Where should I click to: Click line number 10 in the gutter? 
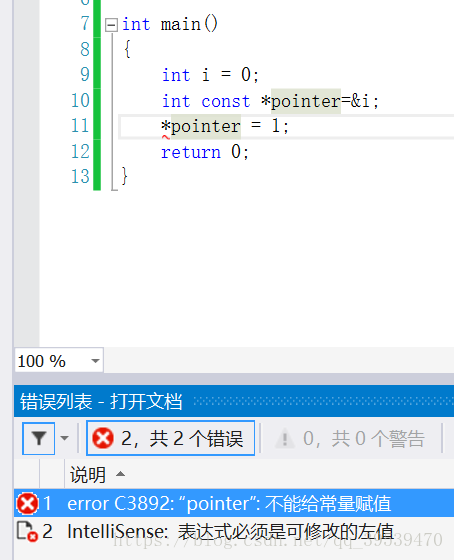(80, 101)
